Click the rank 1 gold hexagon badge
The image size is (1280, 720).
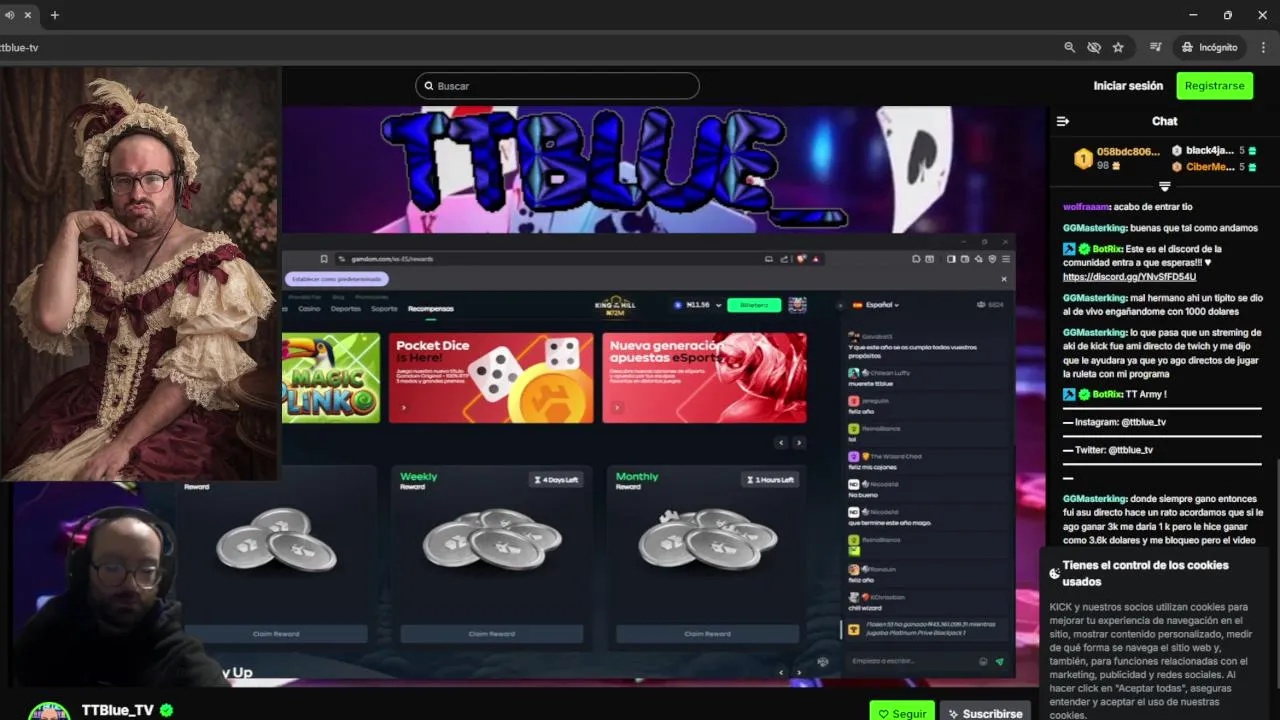pyautogui.click(x=1083, y=158)
